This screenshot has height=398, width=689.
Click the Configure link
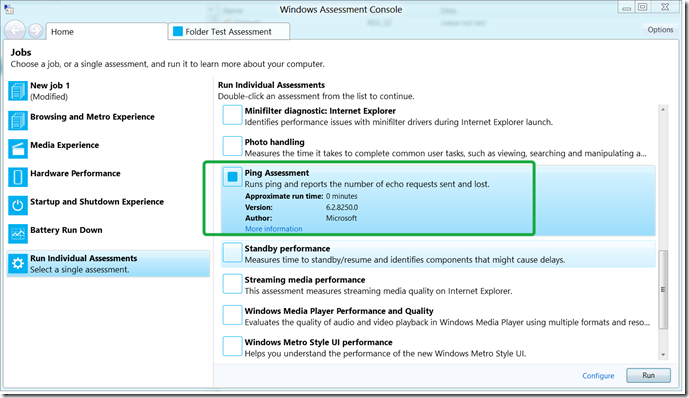pos(598,376)
